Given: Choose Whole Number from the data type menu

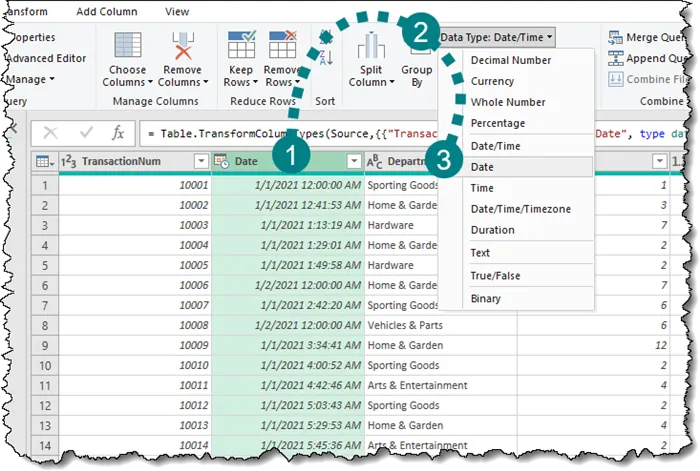Looking at the screenshot, I should 508,102.
